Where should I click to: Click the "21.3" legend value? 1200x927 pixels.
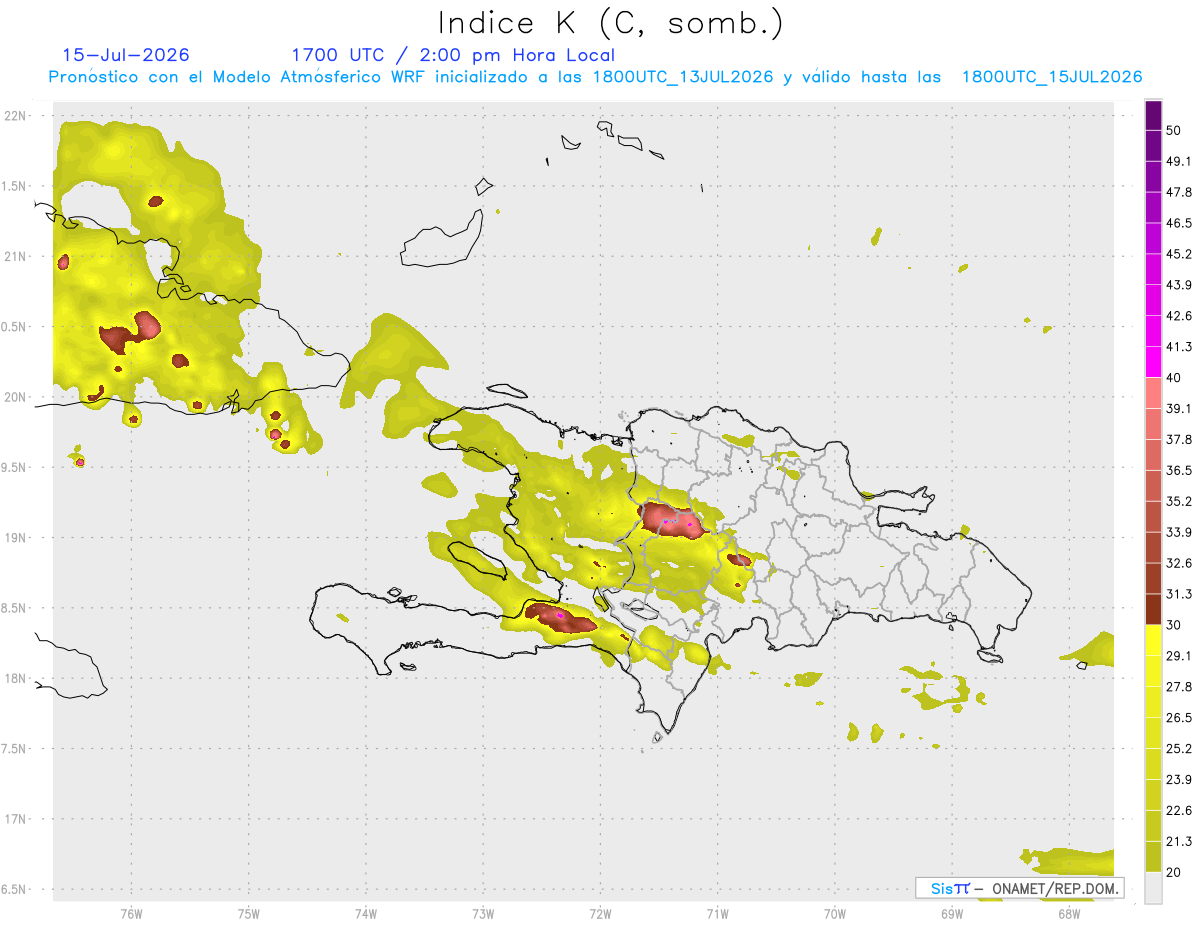coord(1179,841)
